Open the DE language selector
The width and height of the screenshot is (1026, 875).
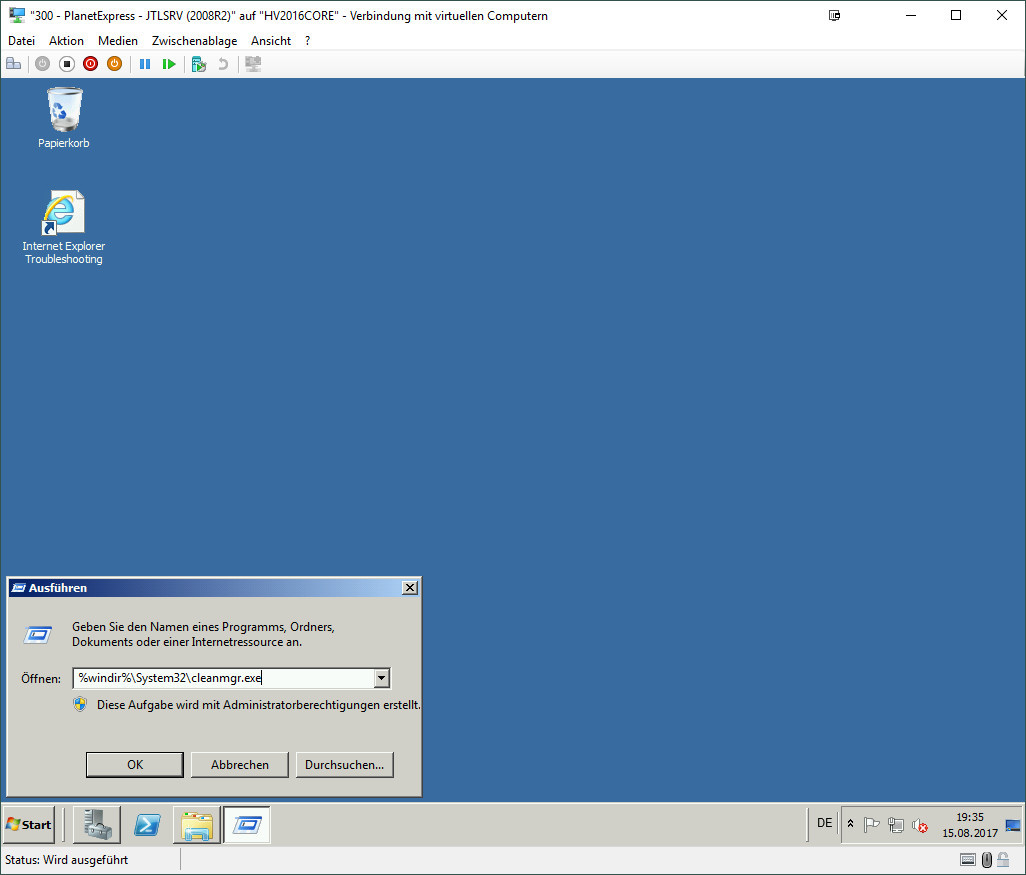pos(824,823)
